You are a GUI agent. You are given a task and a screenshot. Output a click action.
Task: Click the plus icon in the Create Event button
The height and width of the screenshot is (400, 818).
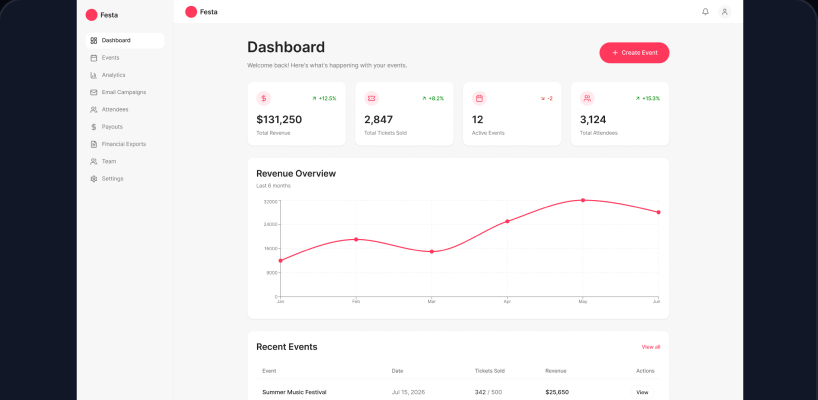tap(615, 53)
